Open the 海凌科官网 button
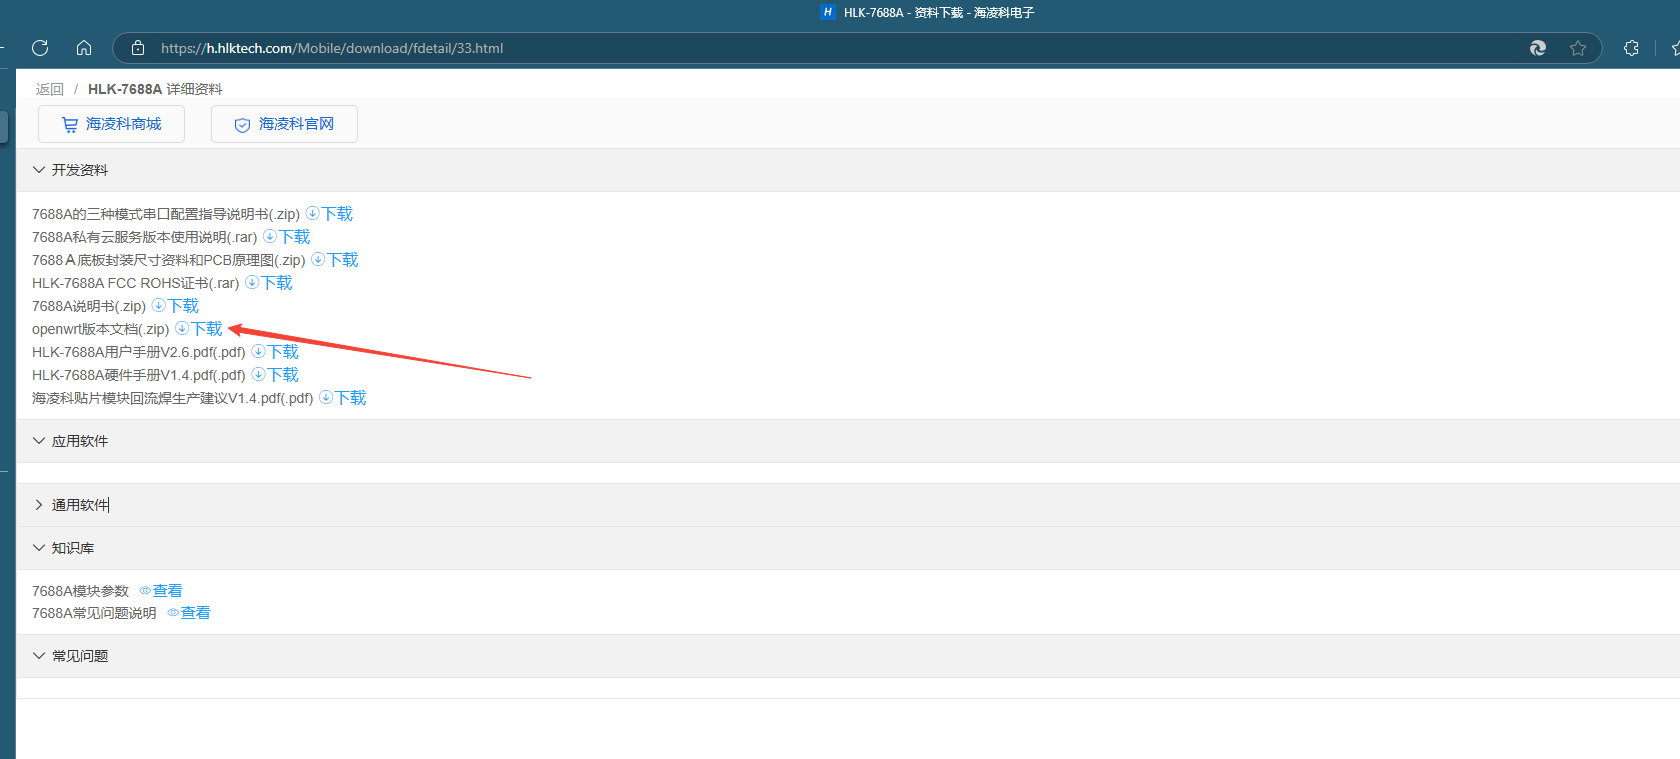Screen dimensions: 1680x759 point(284,124)
